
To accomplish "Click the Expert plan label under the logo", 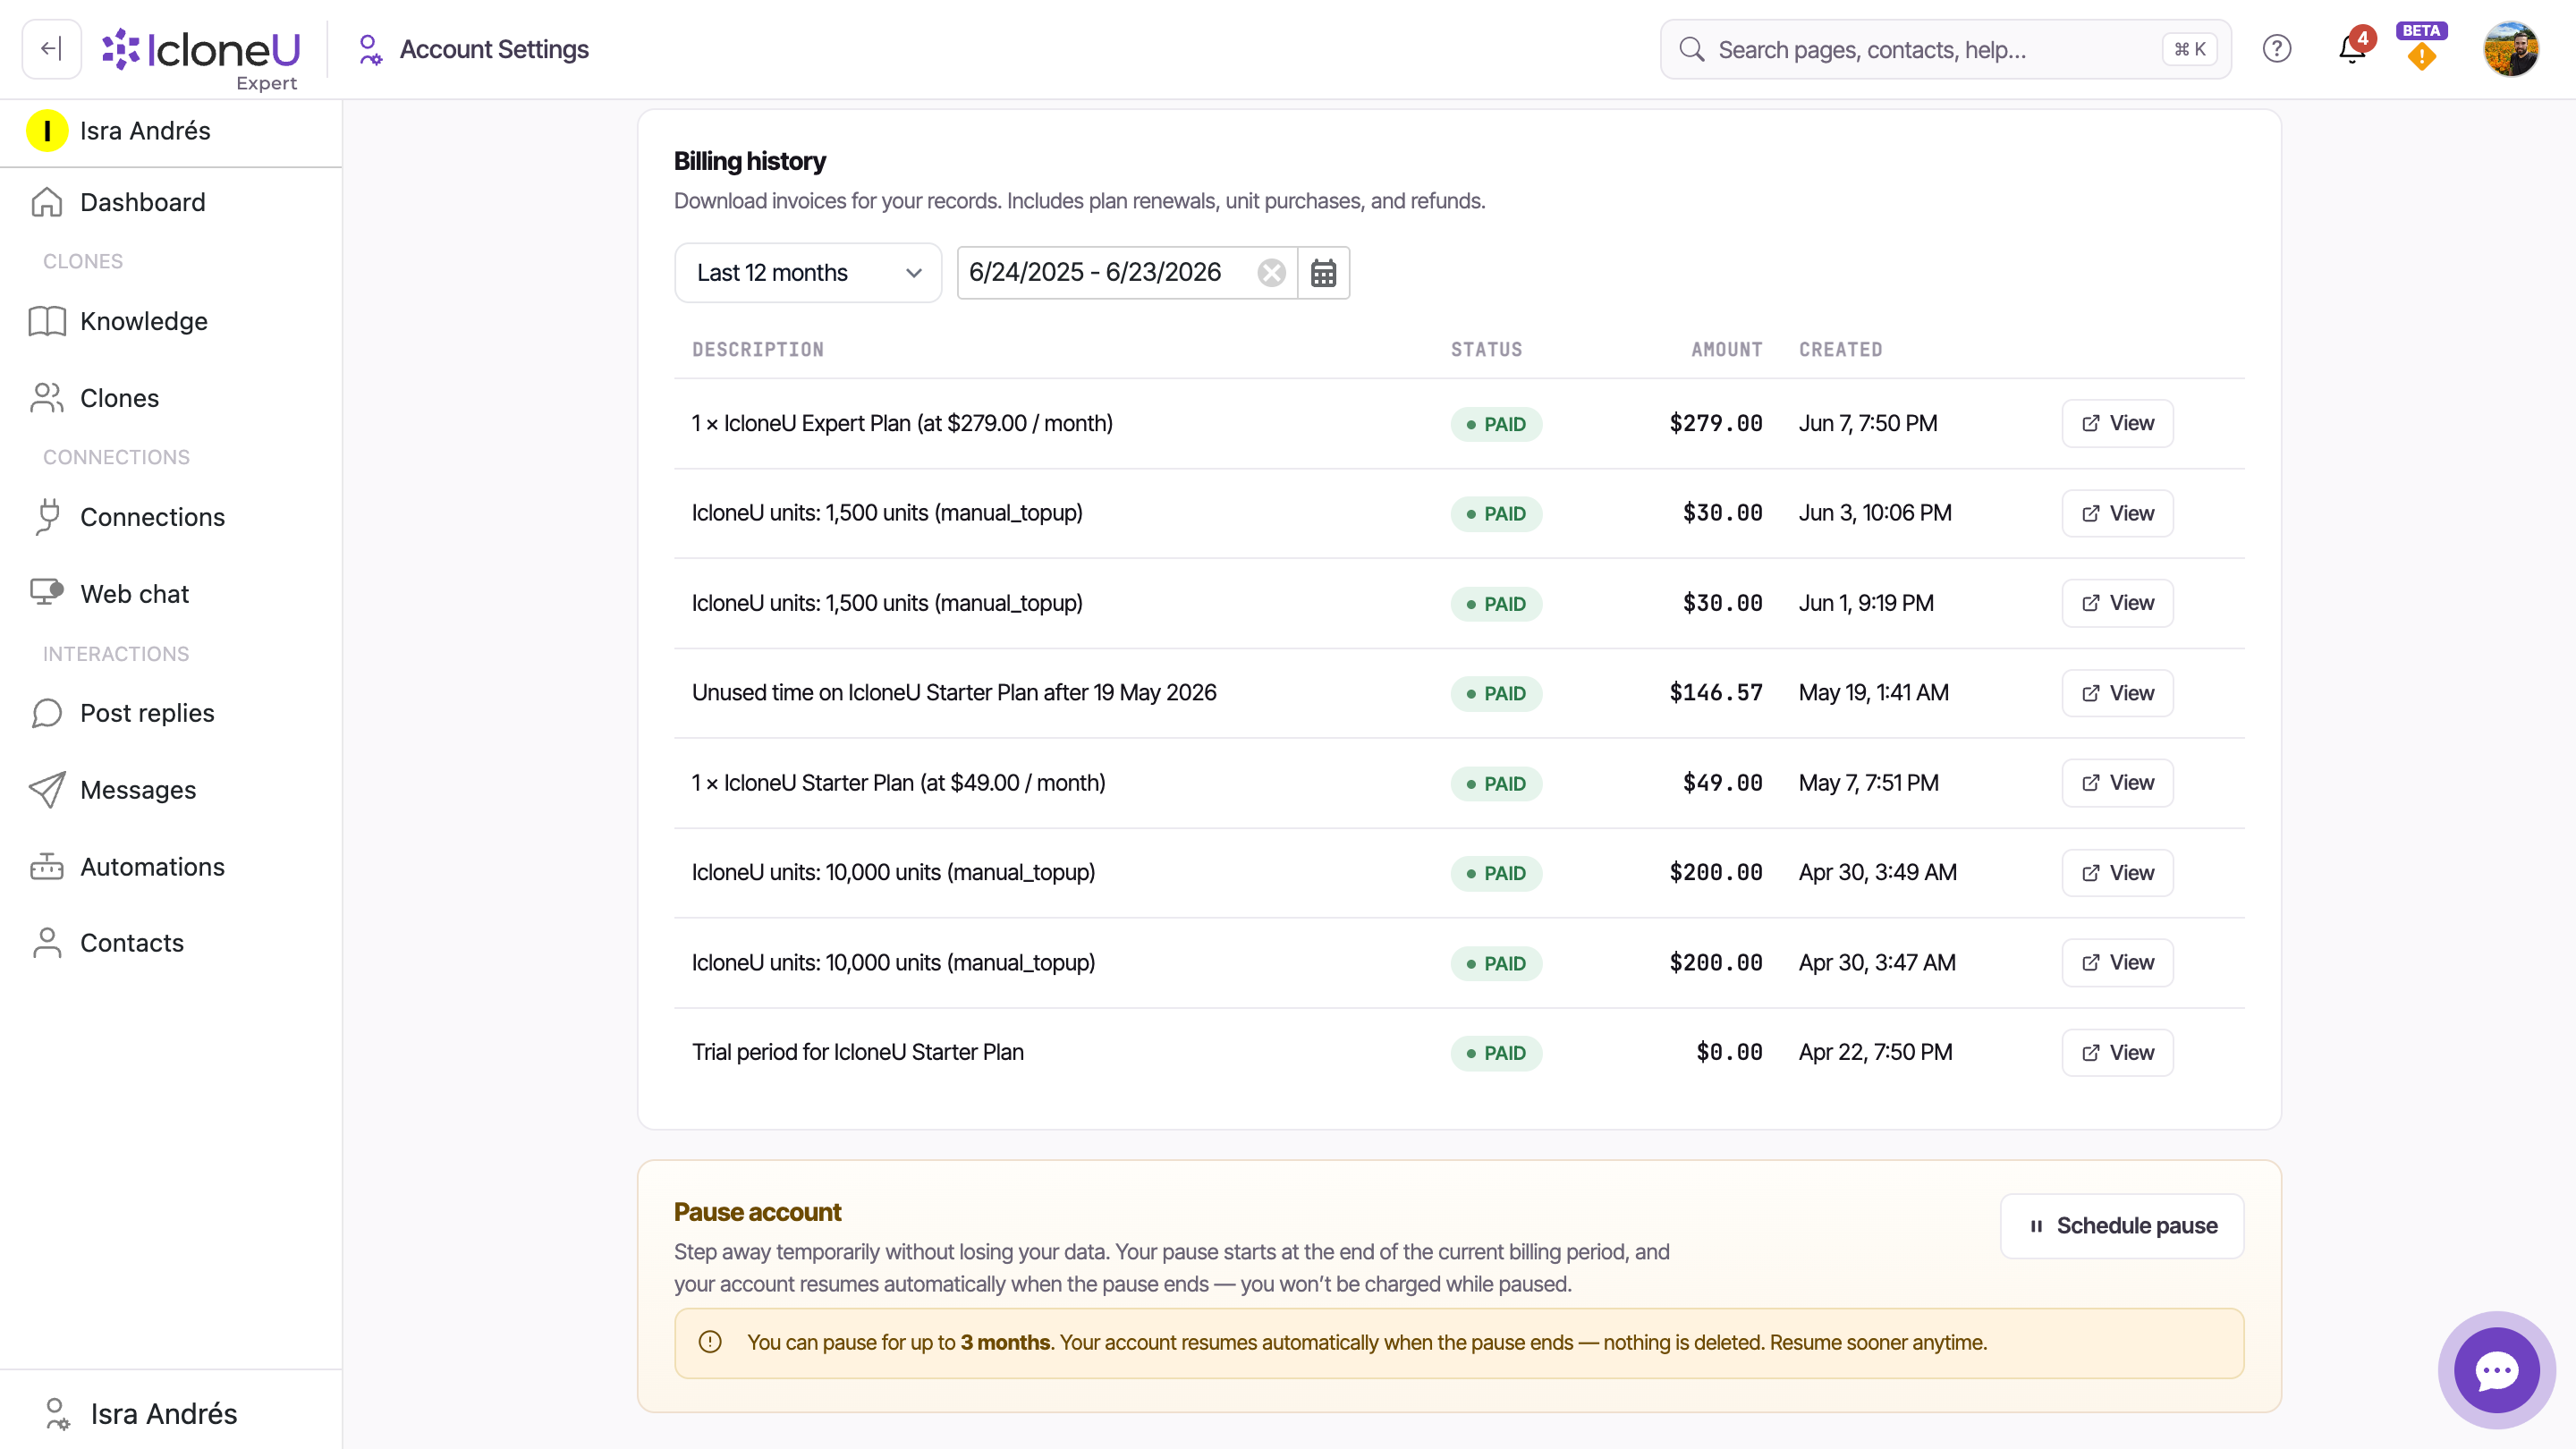I will pos(266,83).
